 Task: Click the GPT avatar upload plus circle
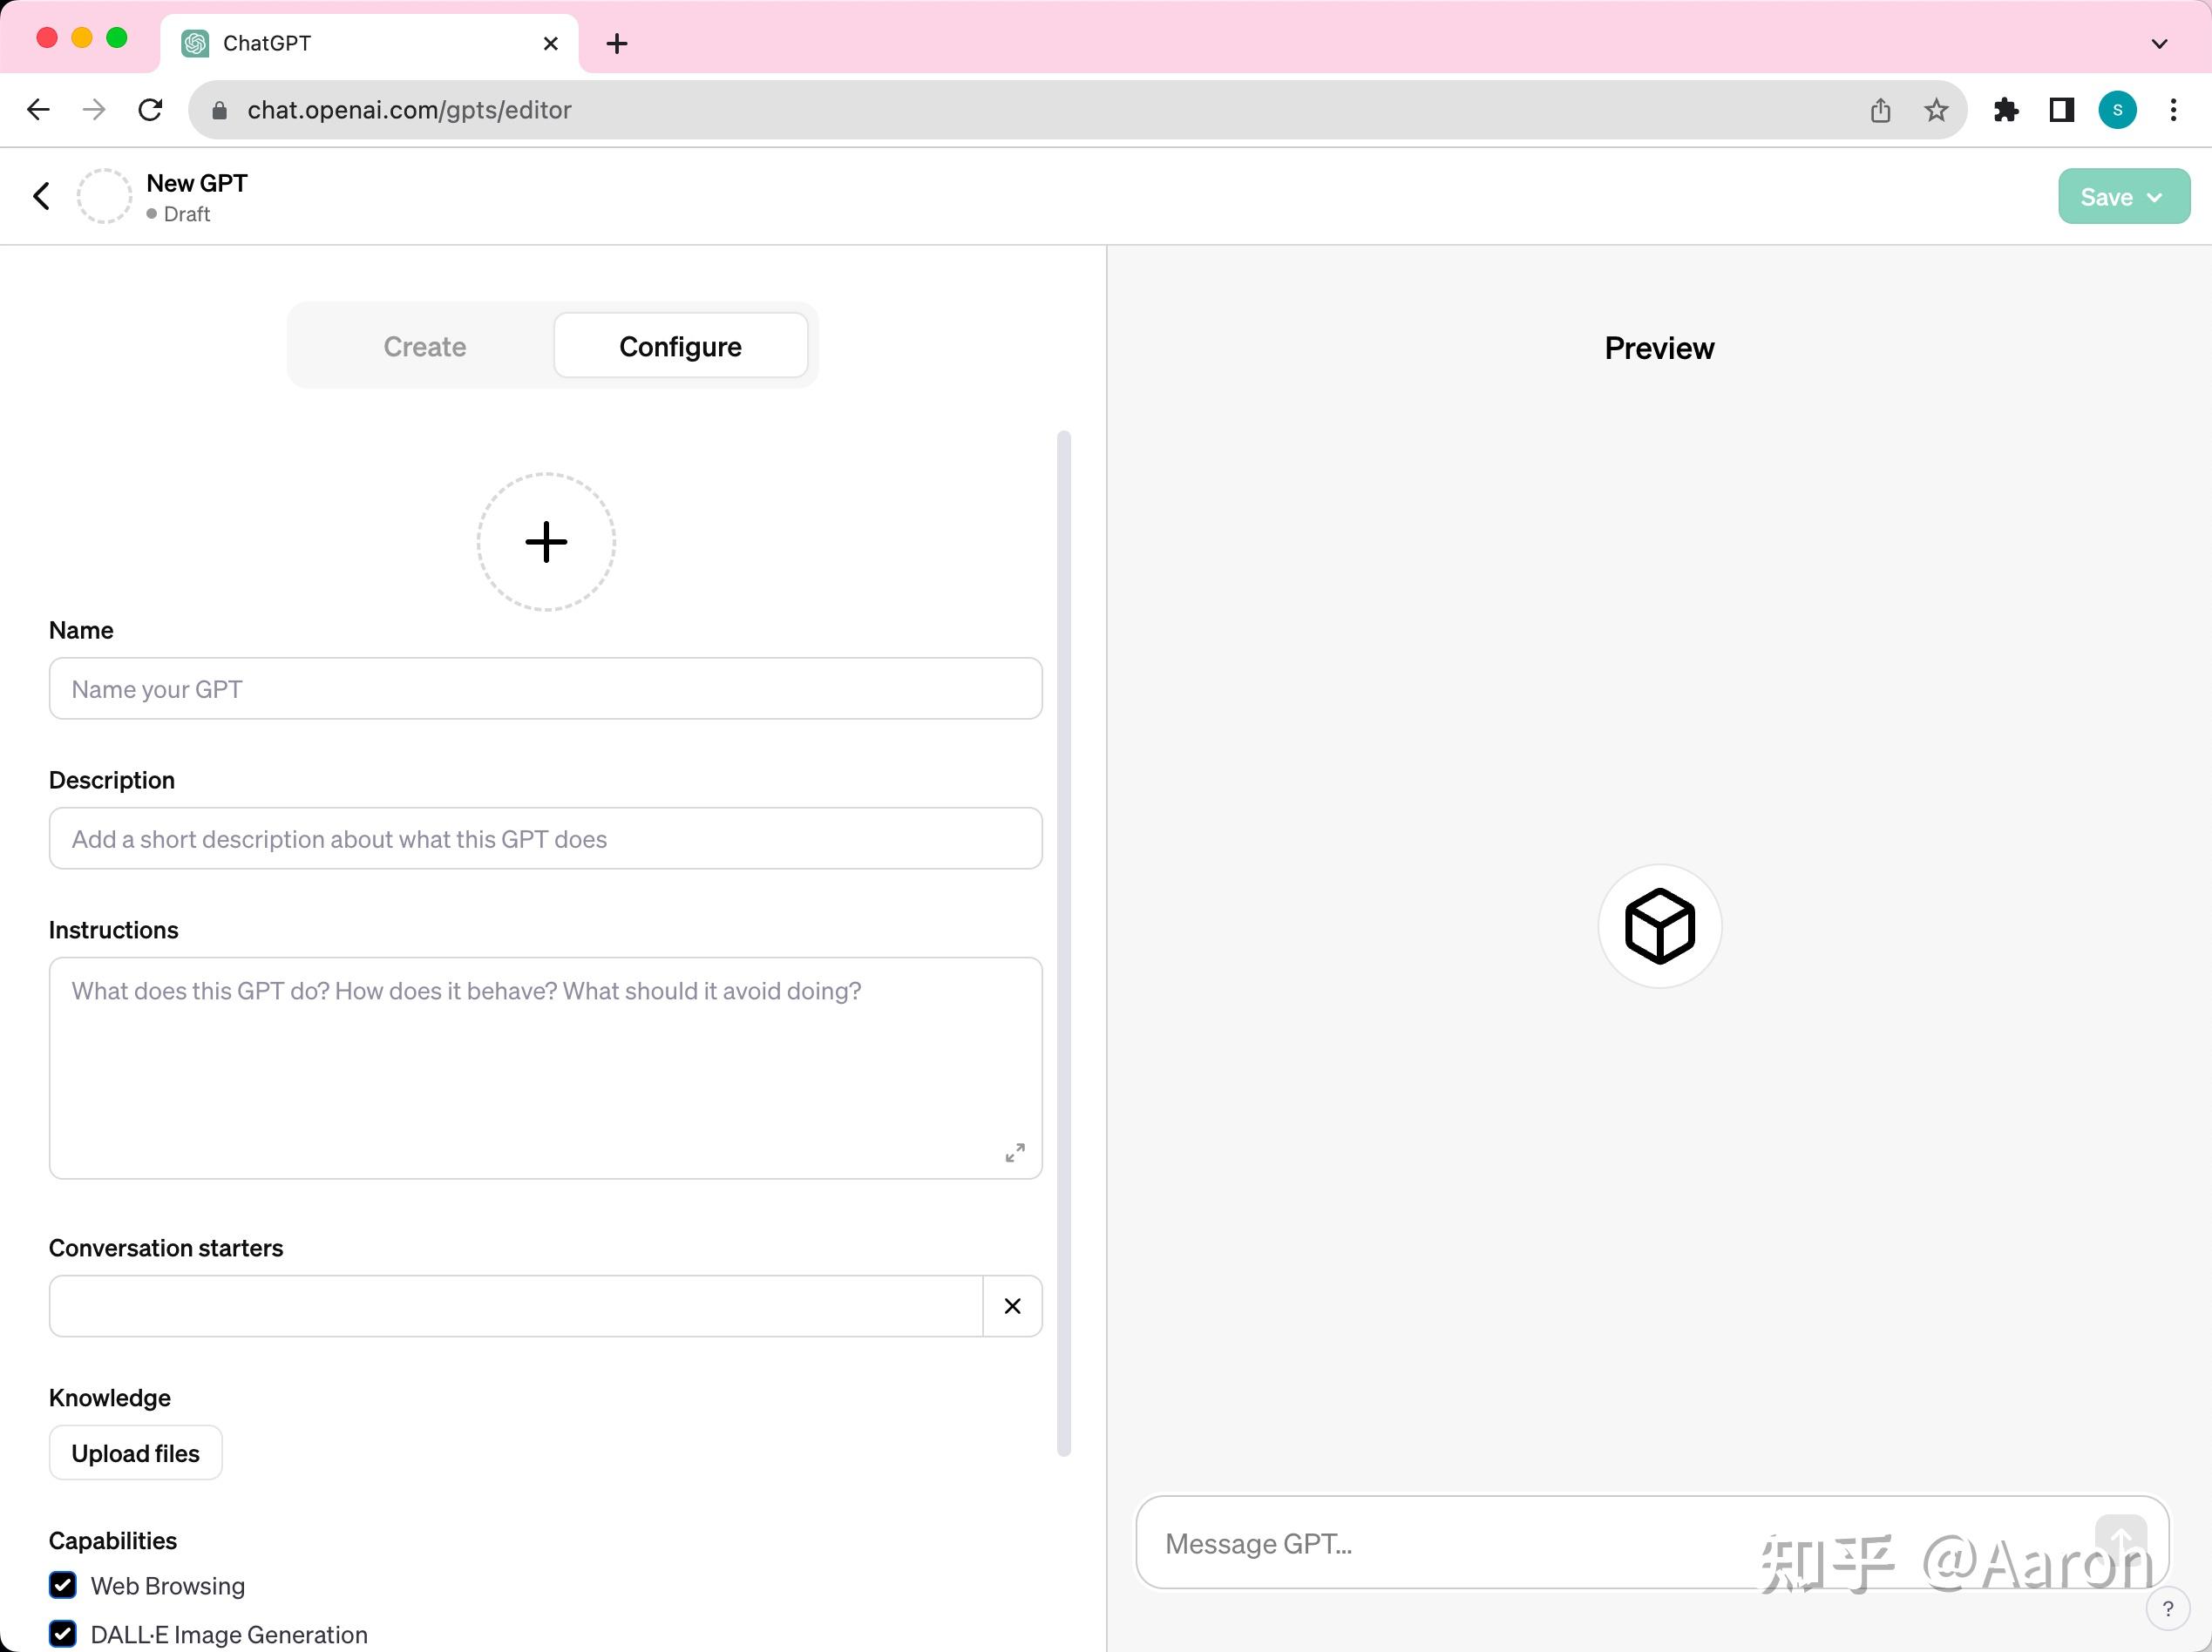pos(546,541)
